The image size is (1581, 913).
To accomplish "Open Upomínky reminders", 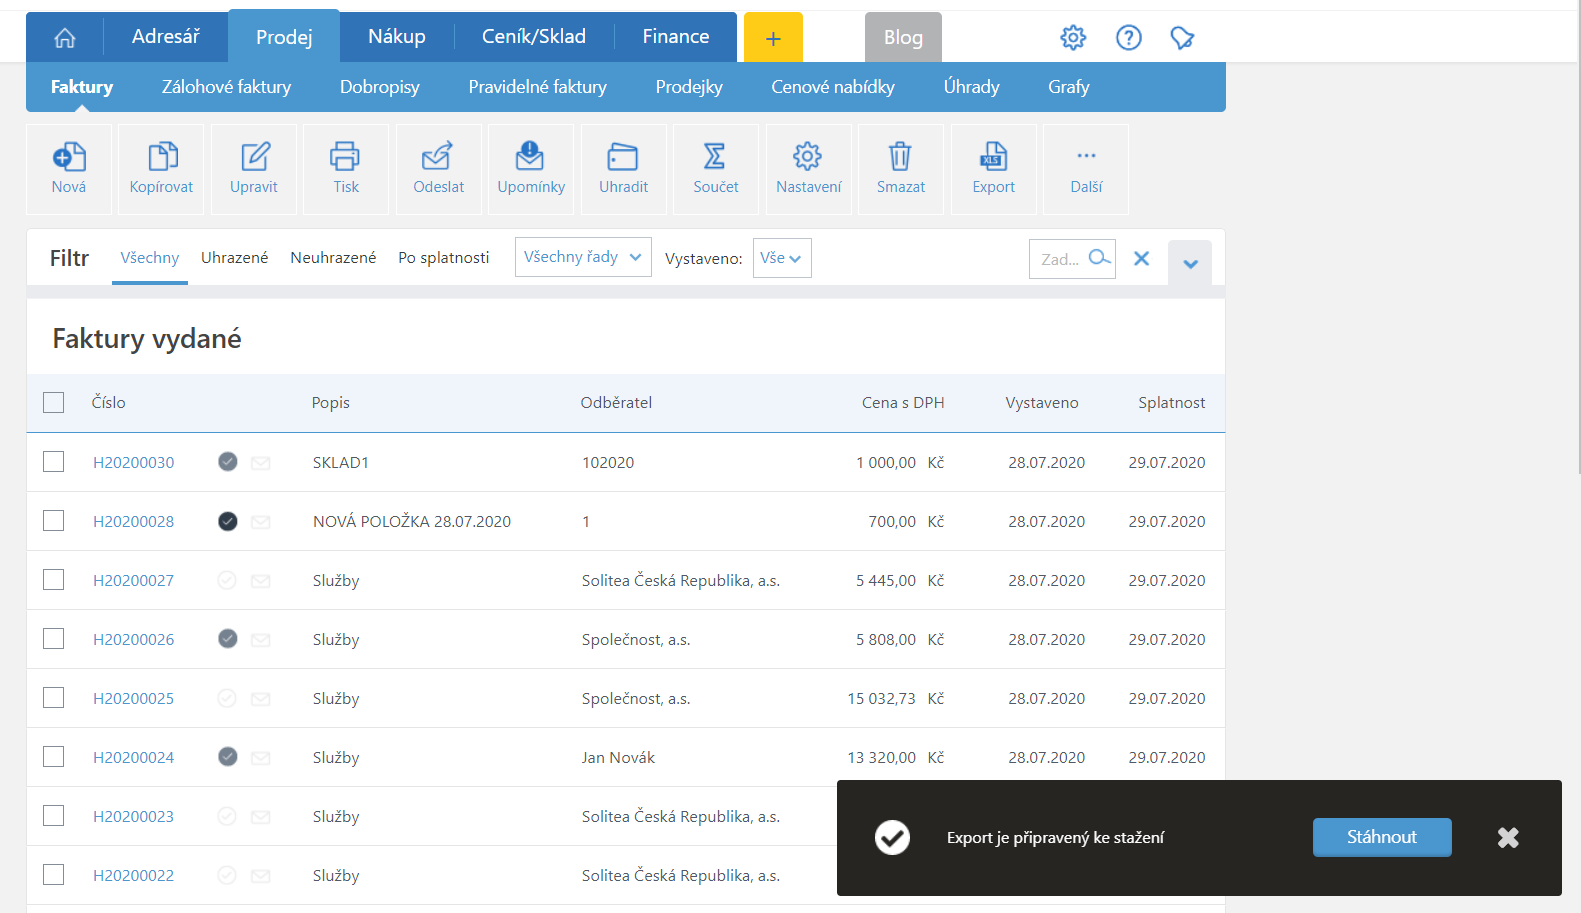I will 531,169.
